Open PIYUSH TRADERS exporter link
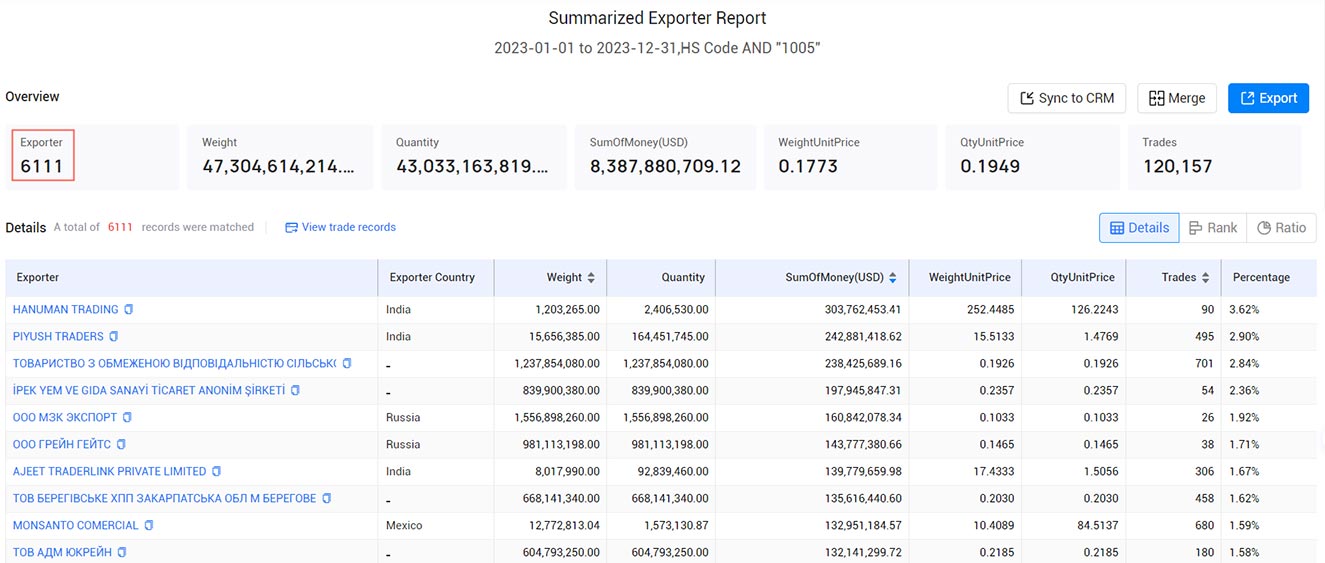1325x563 pixels. [x=58, y=337]
